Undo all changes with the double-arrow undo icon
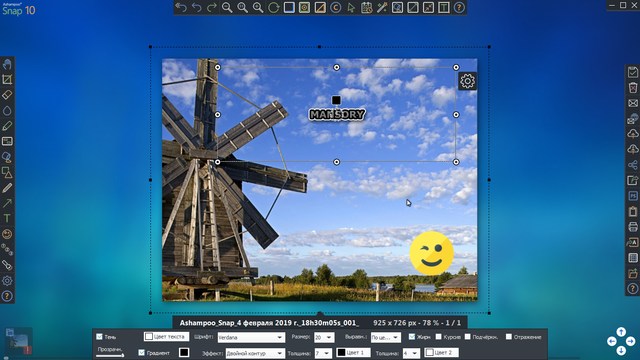Screen dimensions: 640x360 [181, 8]
